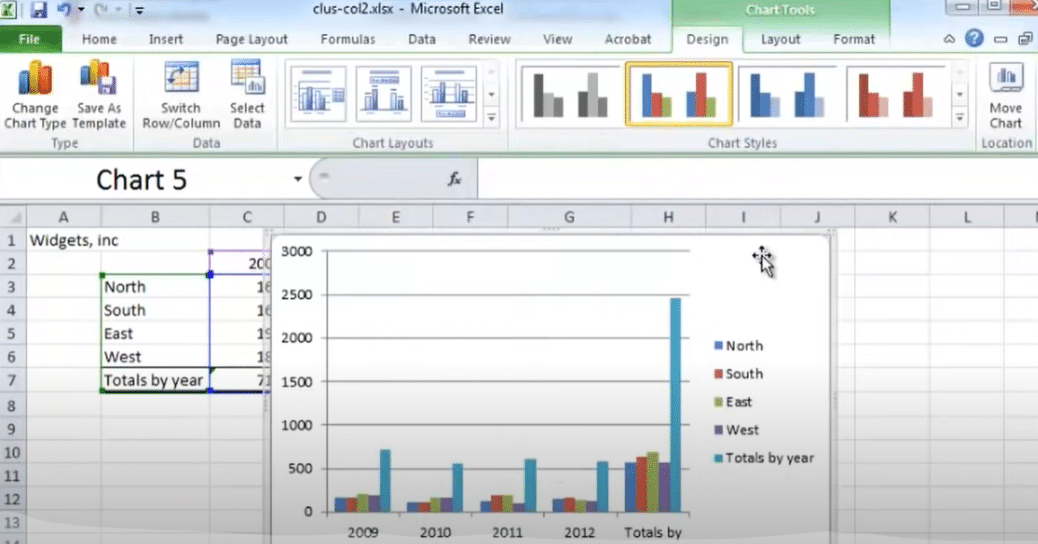The width and height of the screenshot is (1038, 544).
Task: Switch to the Layout tab
Action: [x=780, y=39]
